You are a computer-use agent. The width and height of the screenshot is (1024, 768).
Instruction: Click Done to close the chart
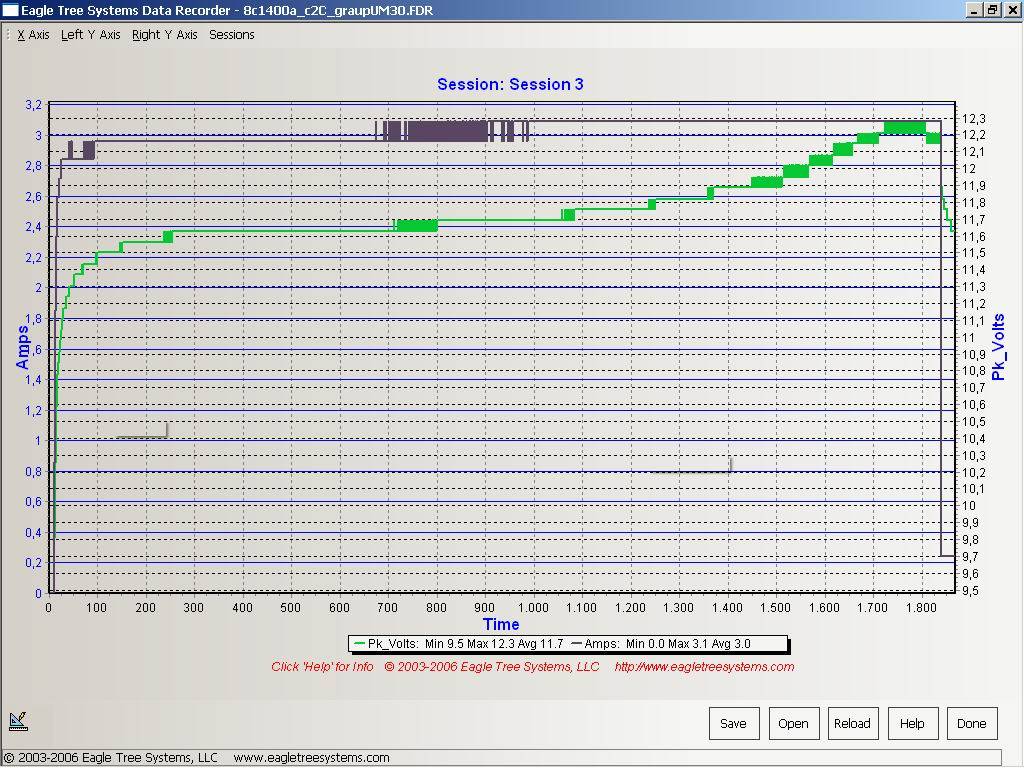pos(971,723)
